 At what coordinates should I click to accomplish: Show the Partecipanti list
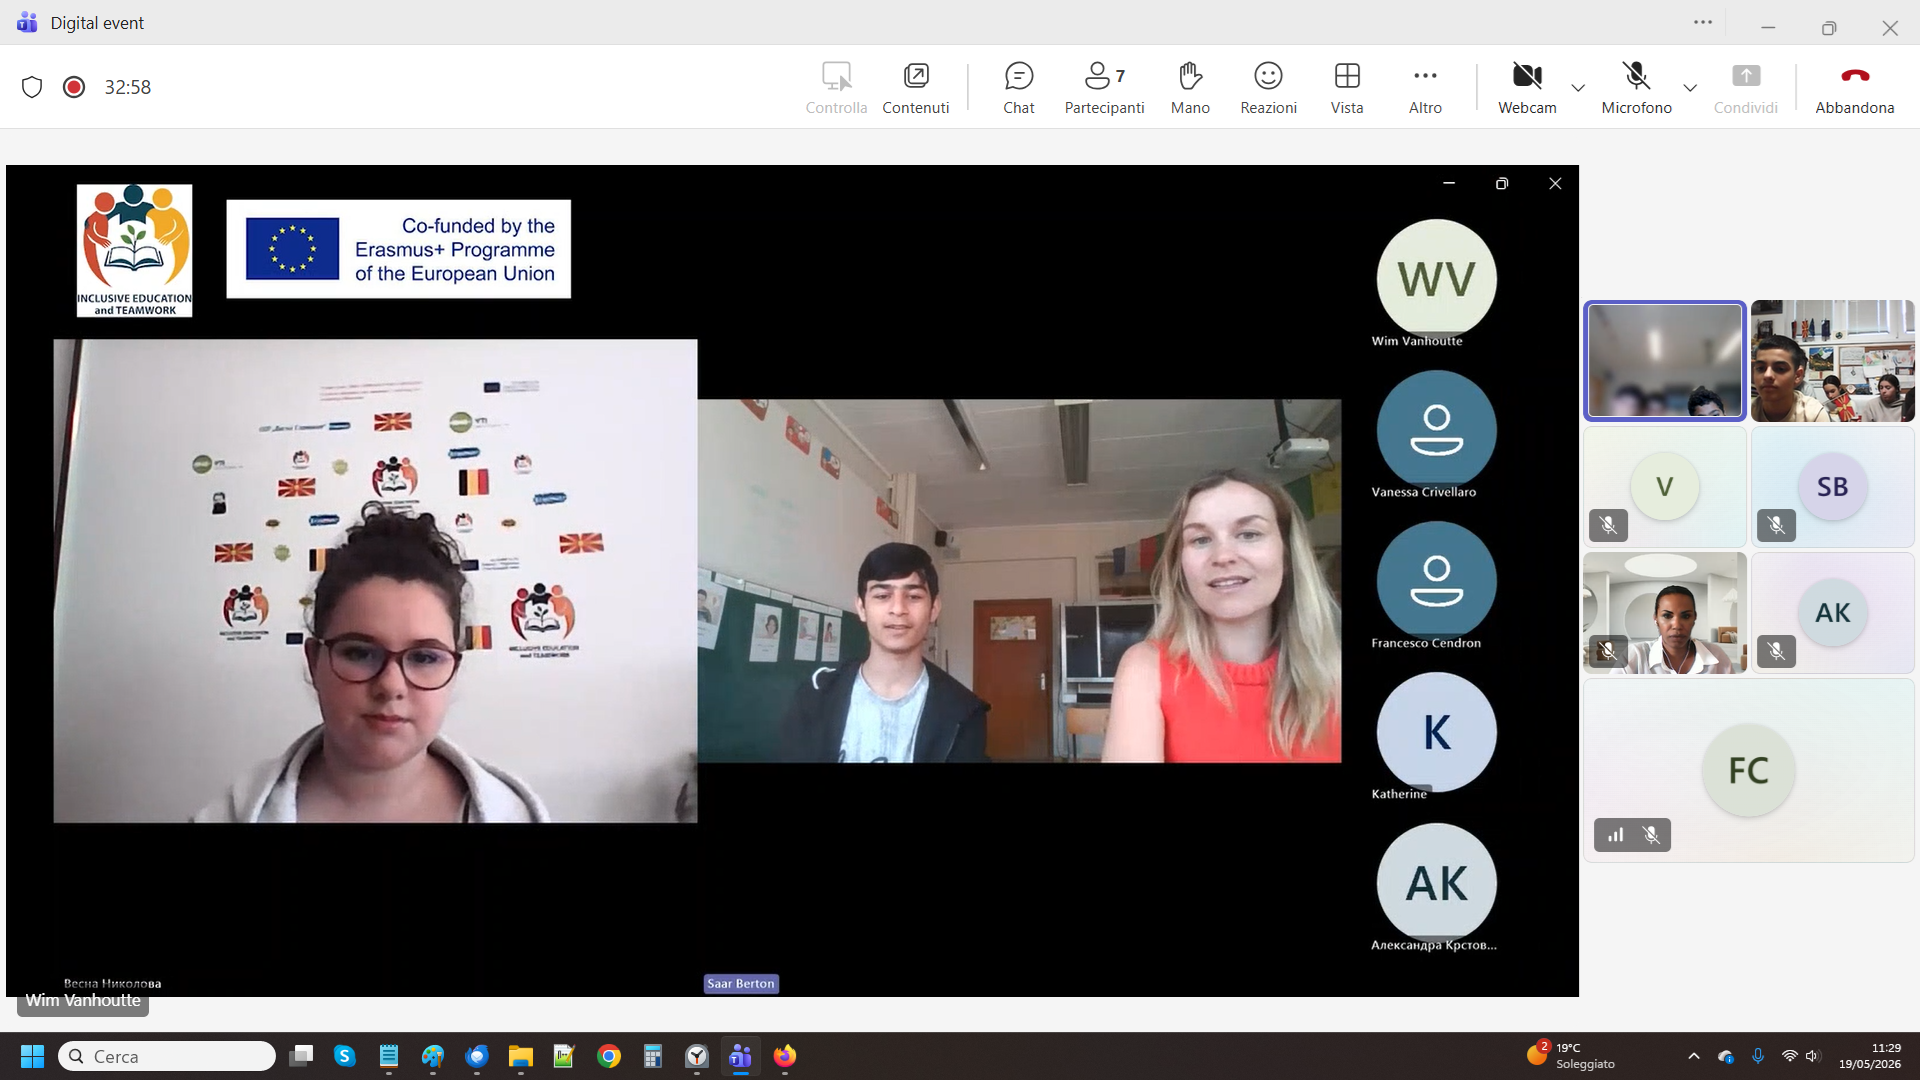[1104, 87]
